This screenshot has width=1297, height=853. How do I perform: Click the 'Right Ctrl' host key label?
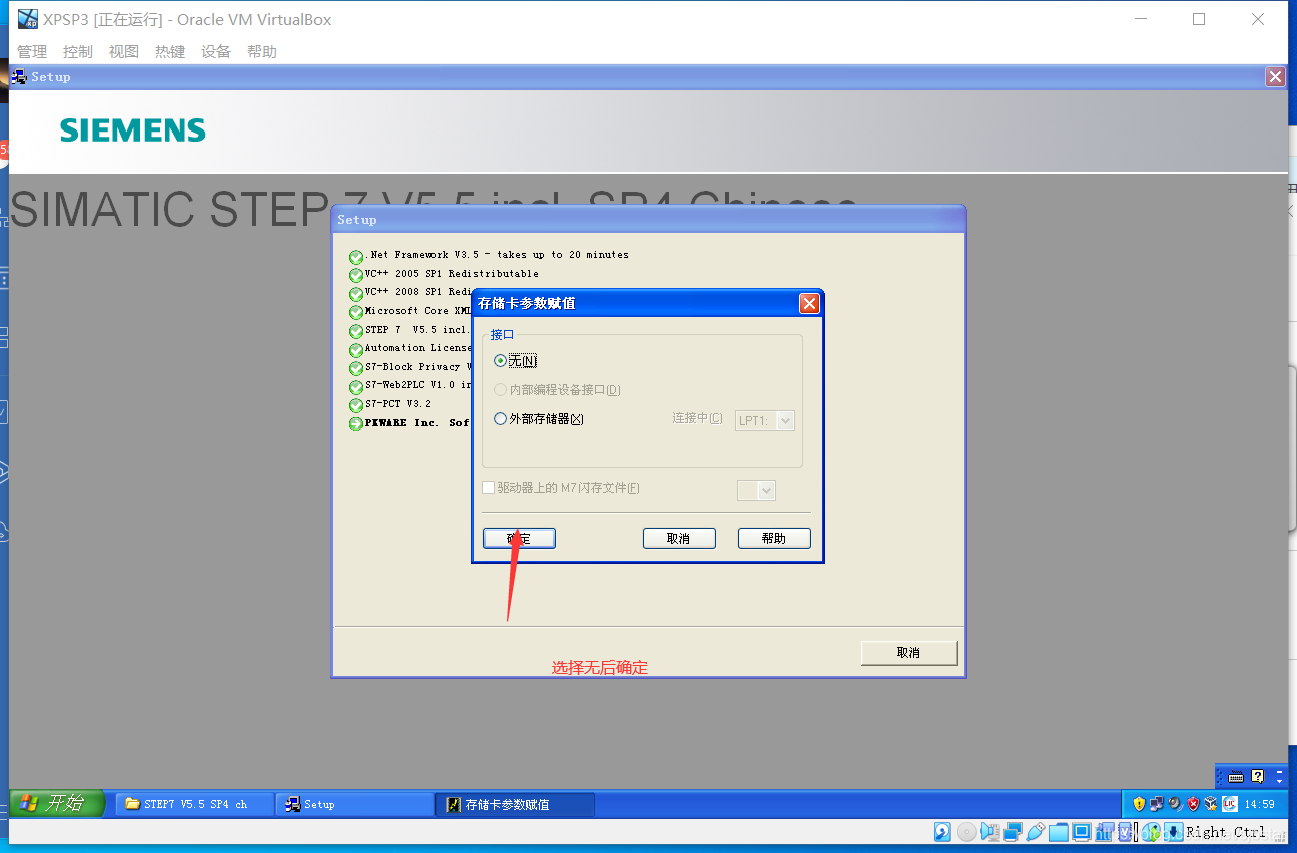tap(1226, 832)
